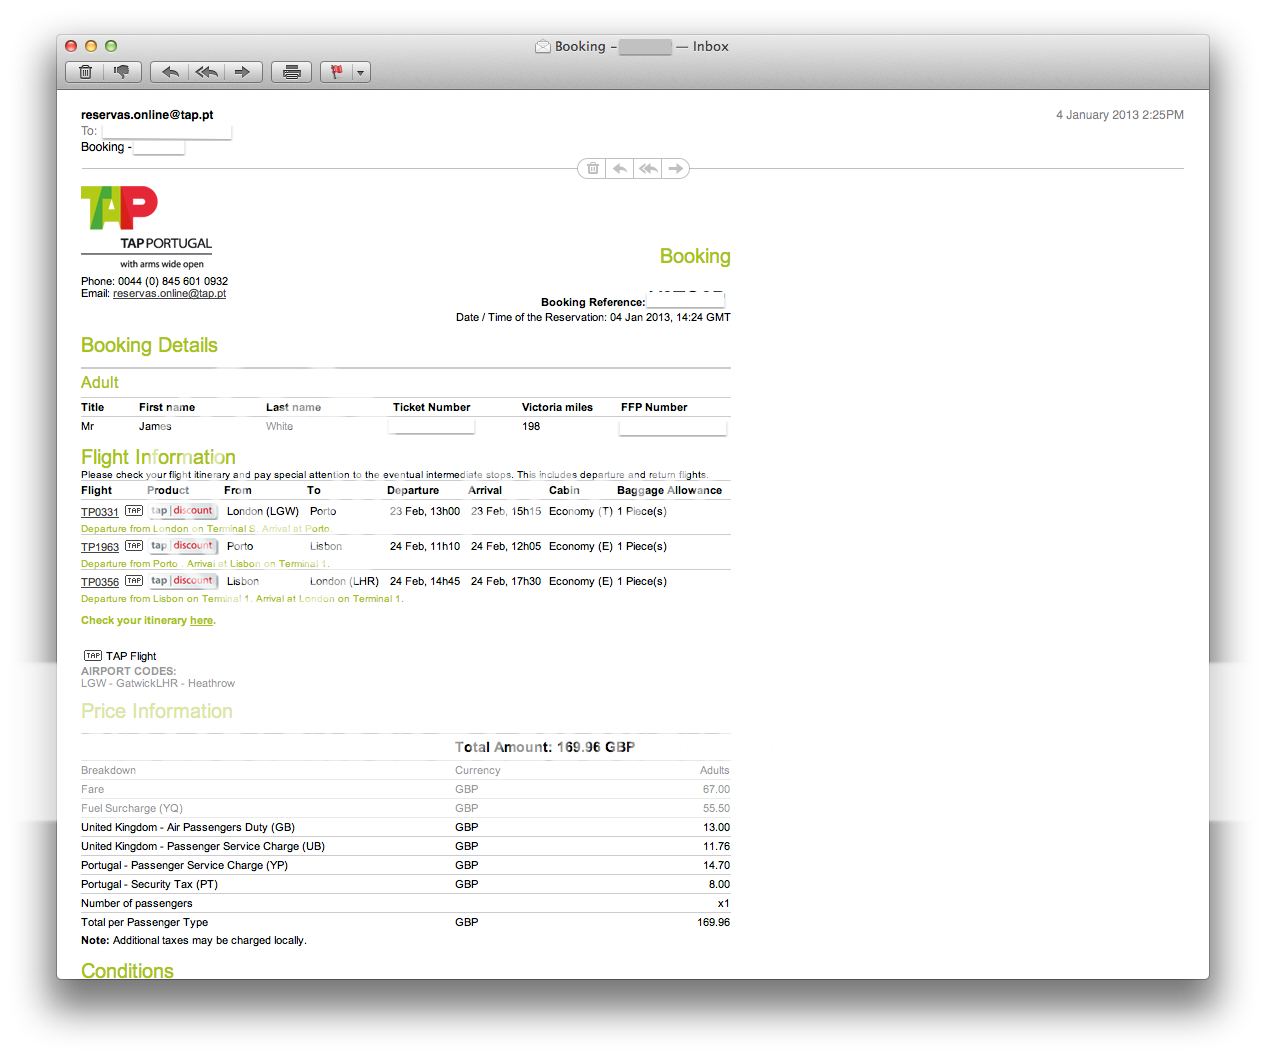Open the flag color dropdown arrow
The width and height of the screenshot is (1266, 1058).
361,72
